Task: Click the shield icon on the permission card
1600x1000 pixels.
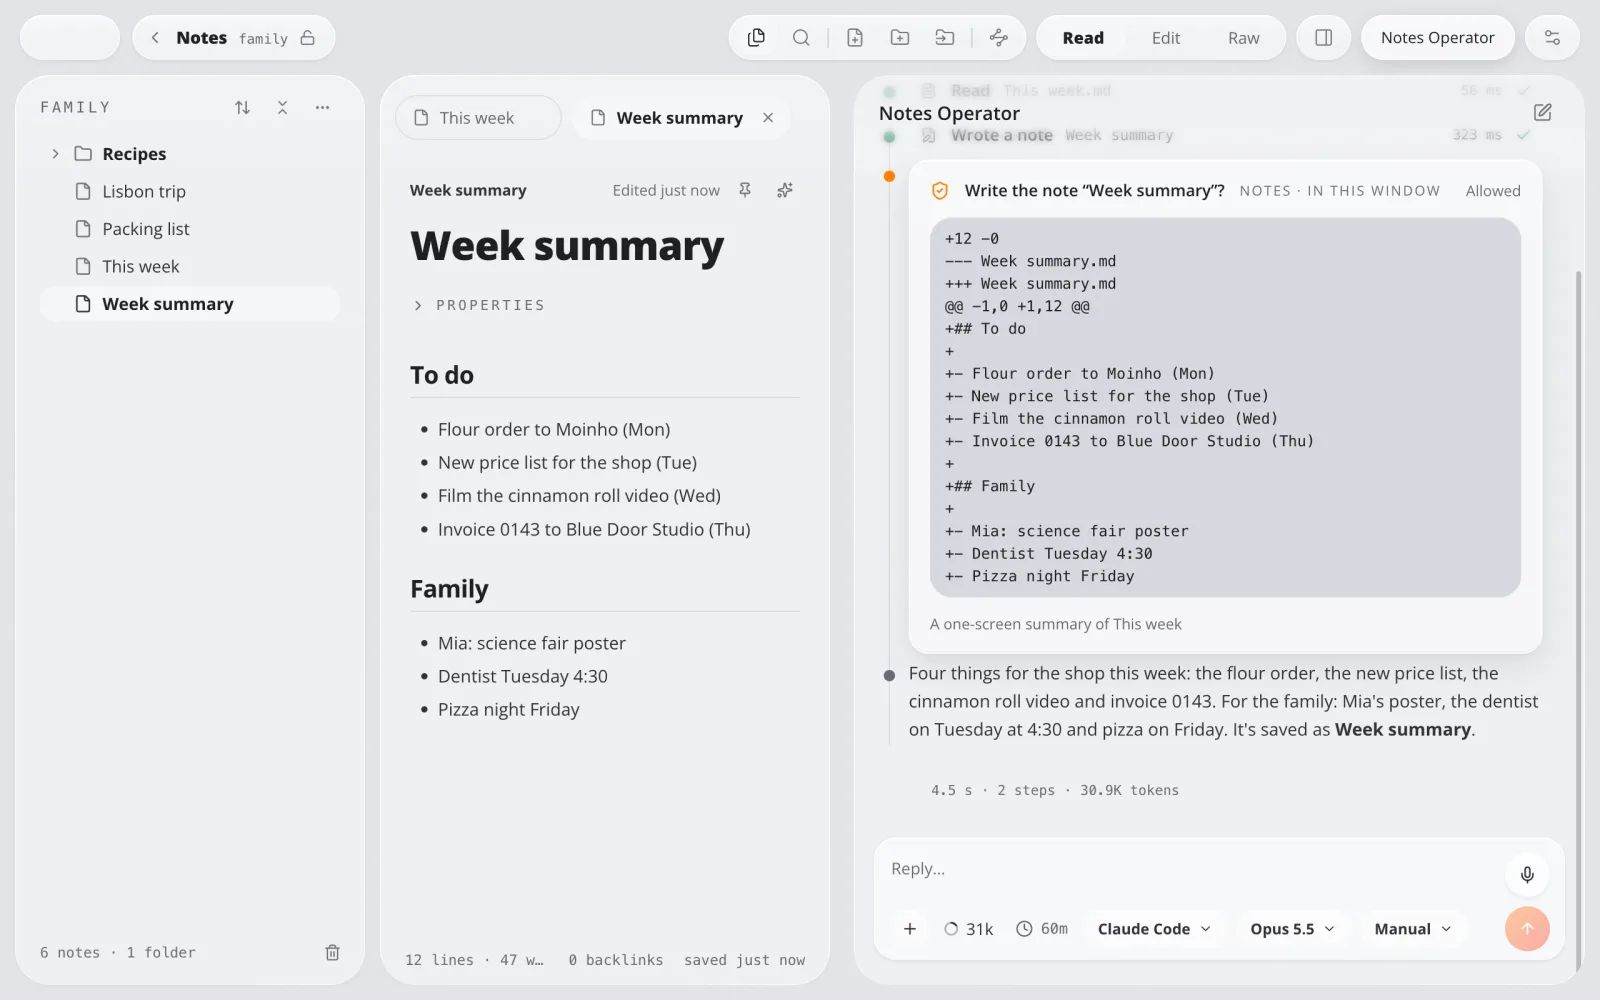Action: pos(940,191)
